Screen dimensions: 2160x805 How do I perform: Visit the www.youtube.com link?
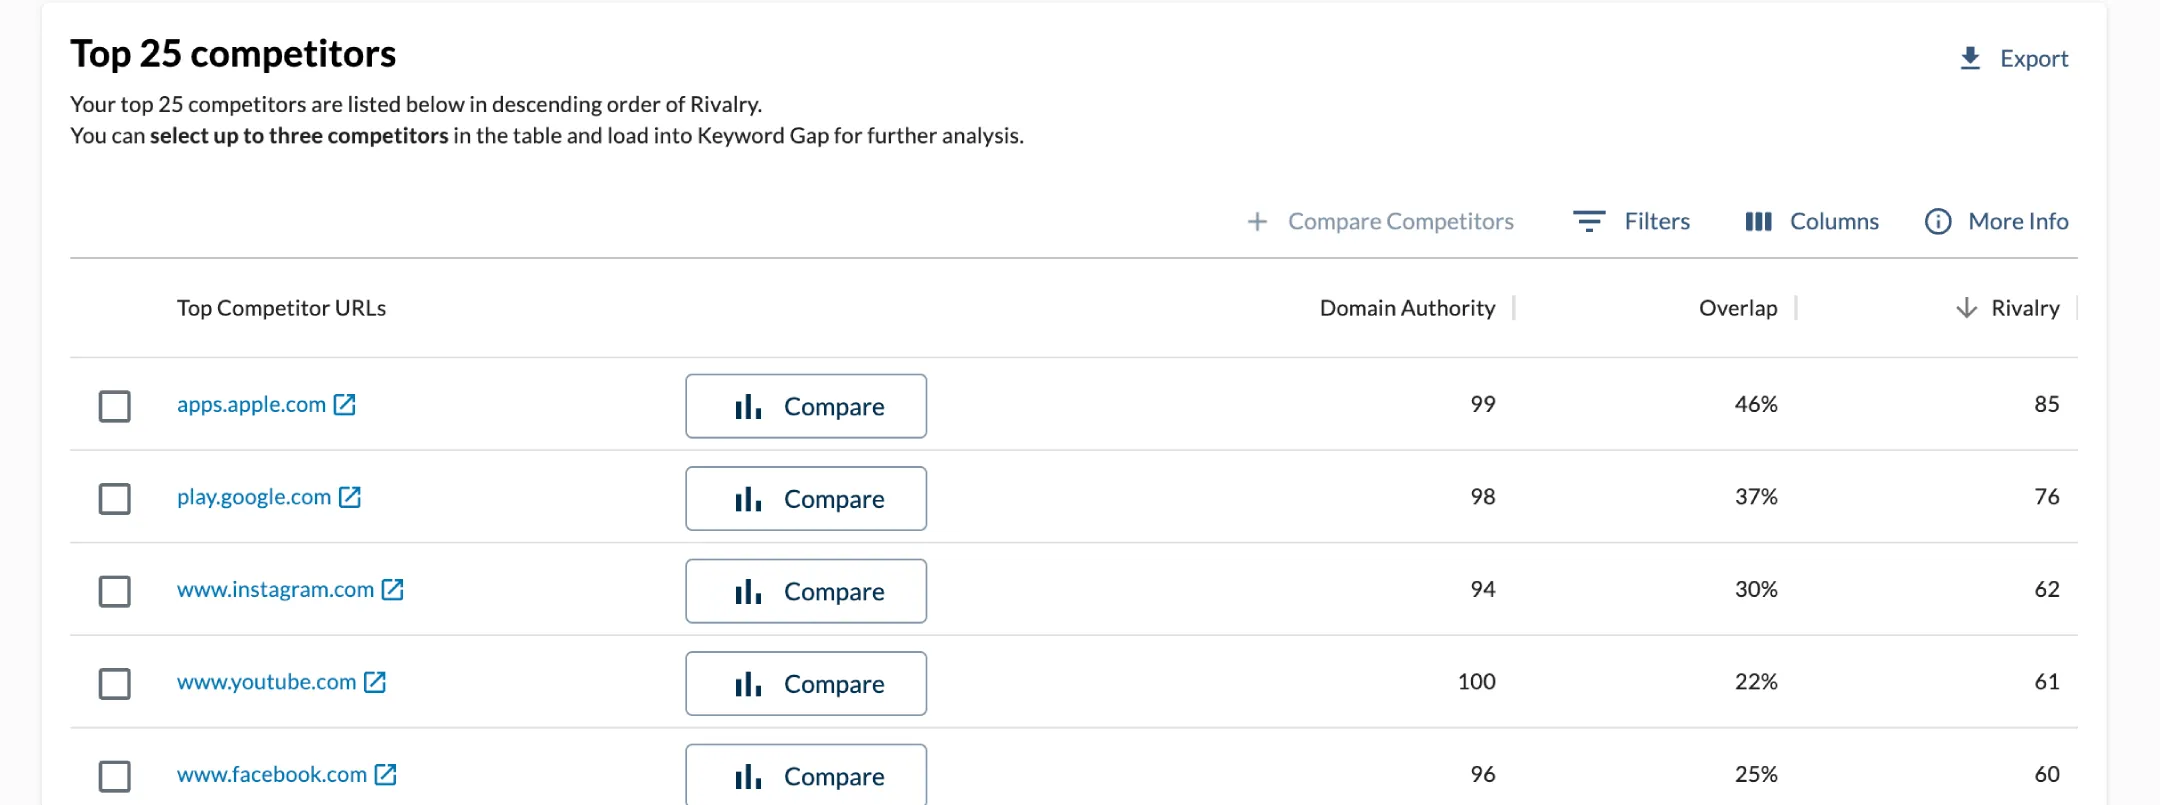[267, 682]
